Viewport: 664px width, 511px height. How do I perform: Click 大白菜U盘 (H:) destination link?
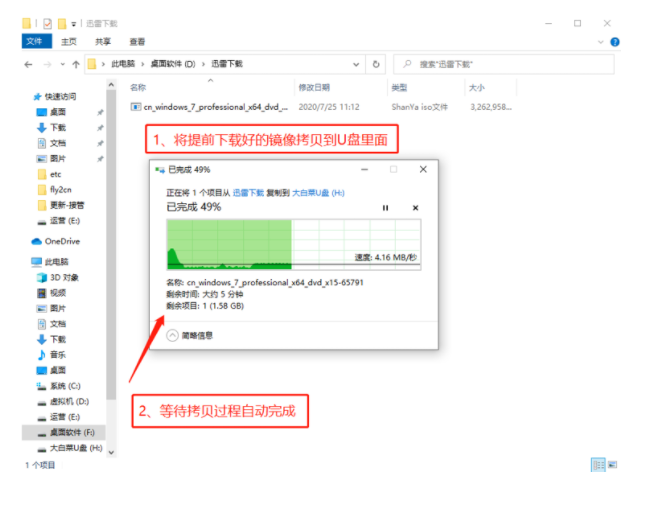(x=318, y=193)
